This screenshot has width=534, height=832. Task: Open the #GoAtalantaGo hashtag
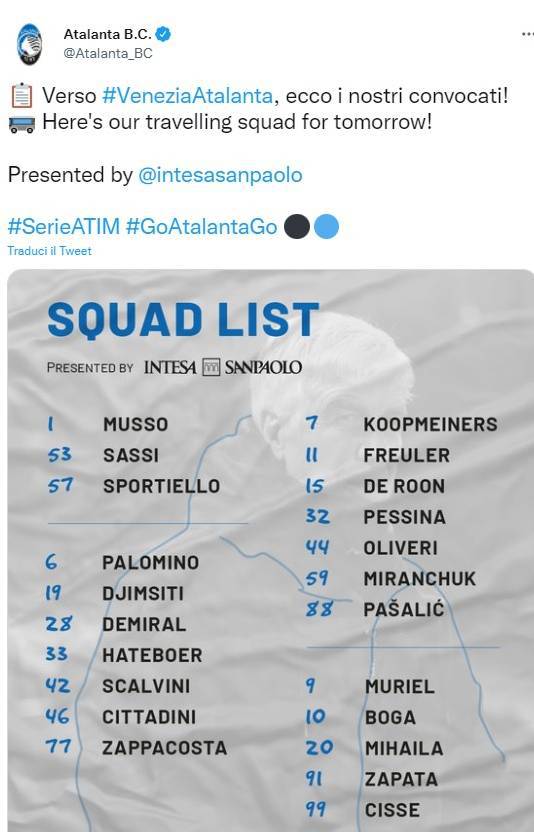(201, 227)
